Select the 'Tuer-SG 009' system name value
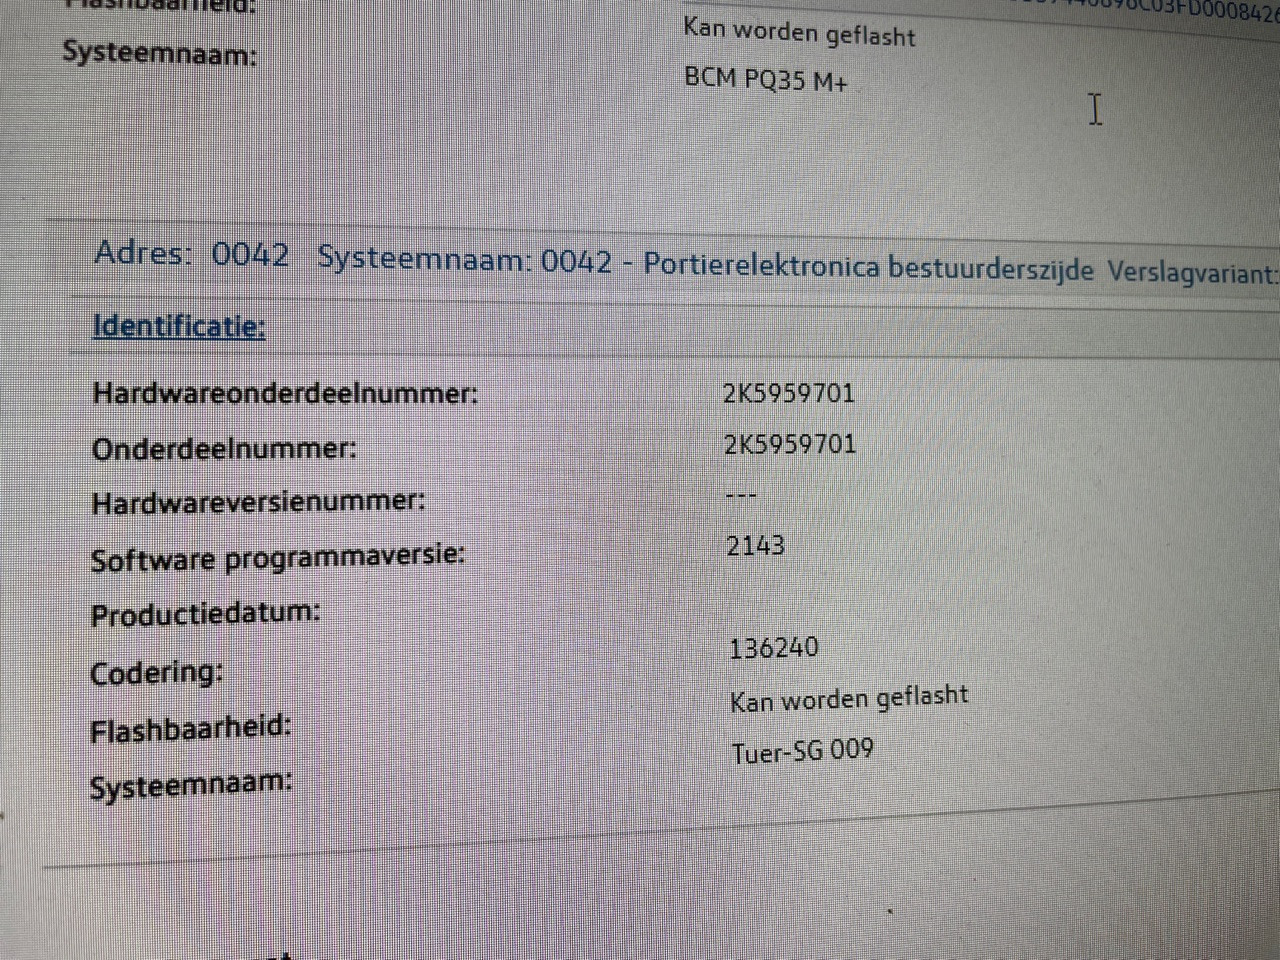This screenshot has height=960, width=1280. coord(802,750)
